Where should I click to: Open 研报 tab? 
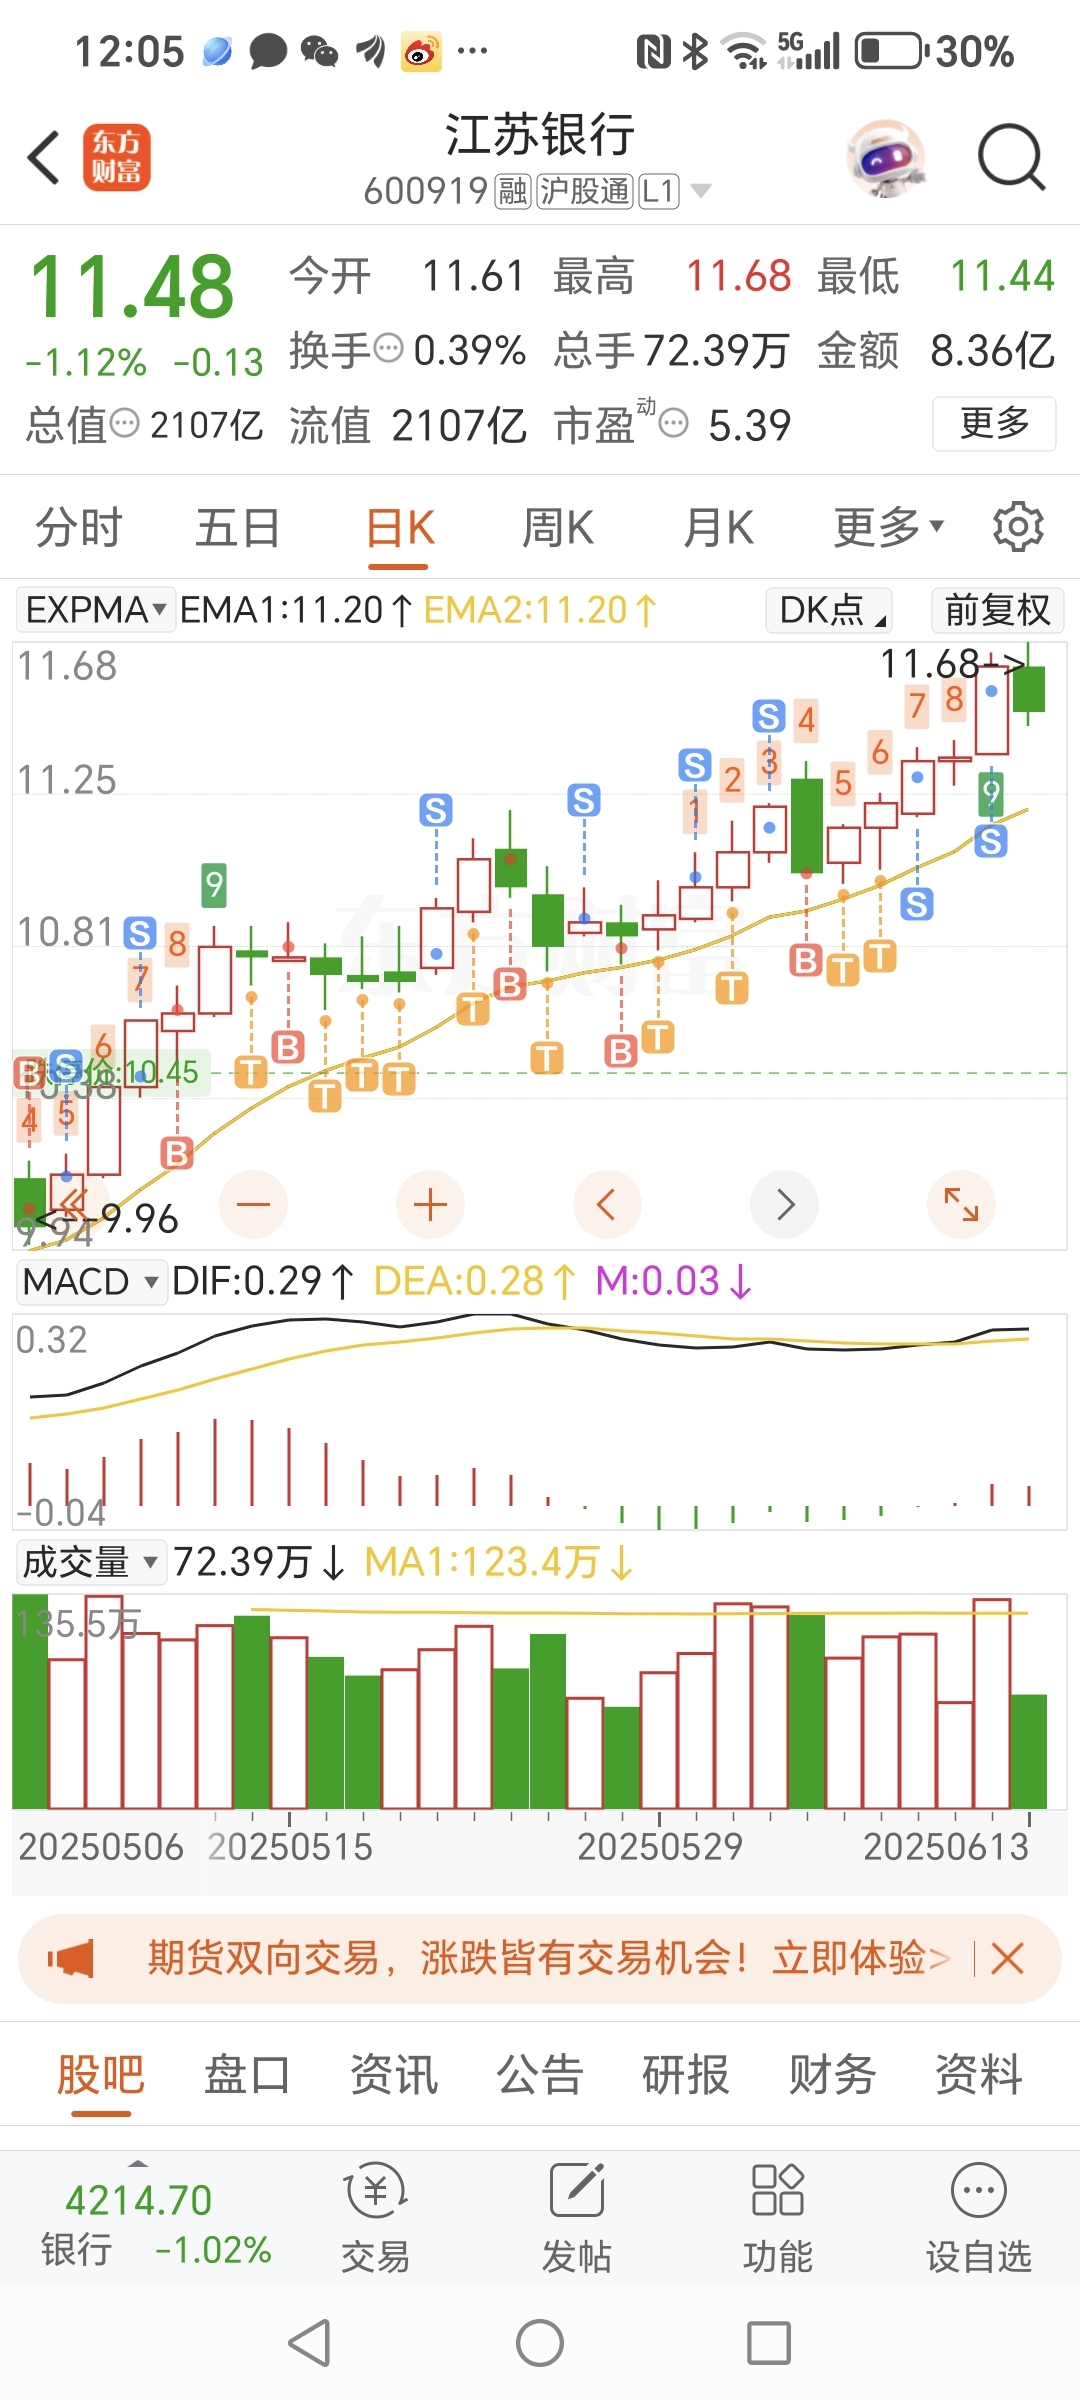coord(685,2073)
